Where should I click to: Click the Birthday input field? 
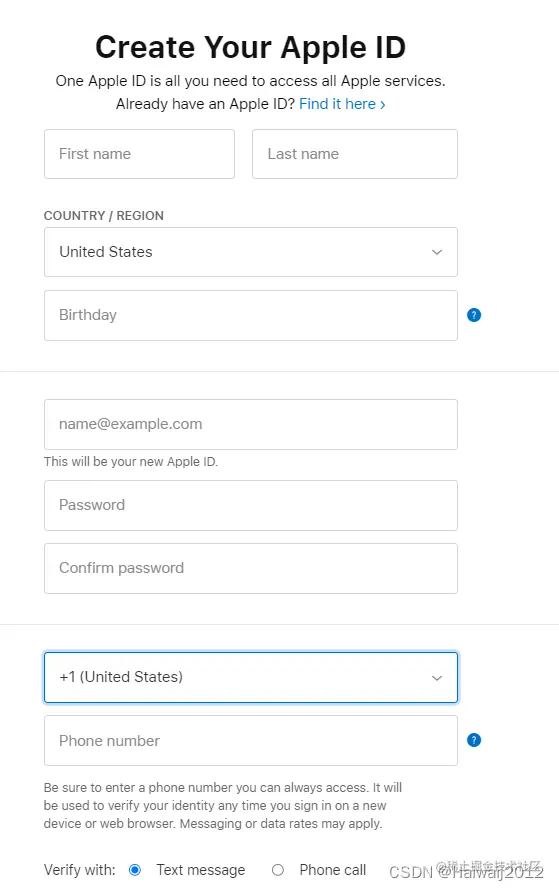[251, 315]
